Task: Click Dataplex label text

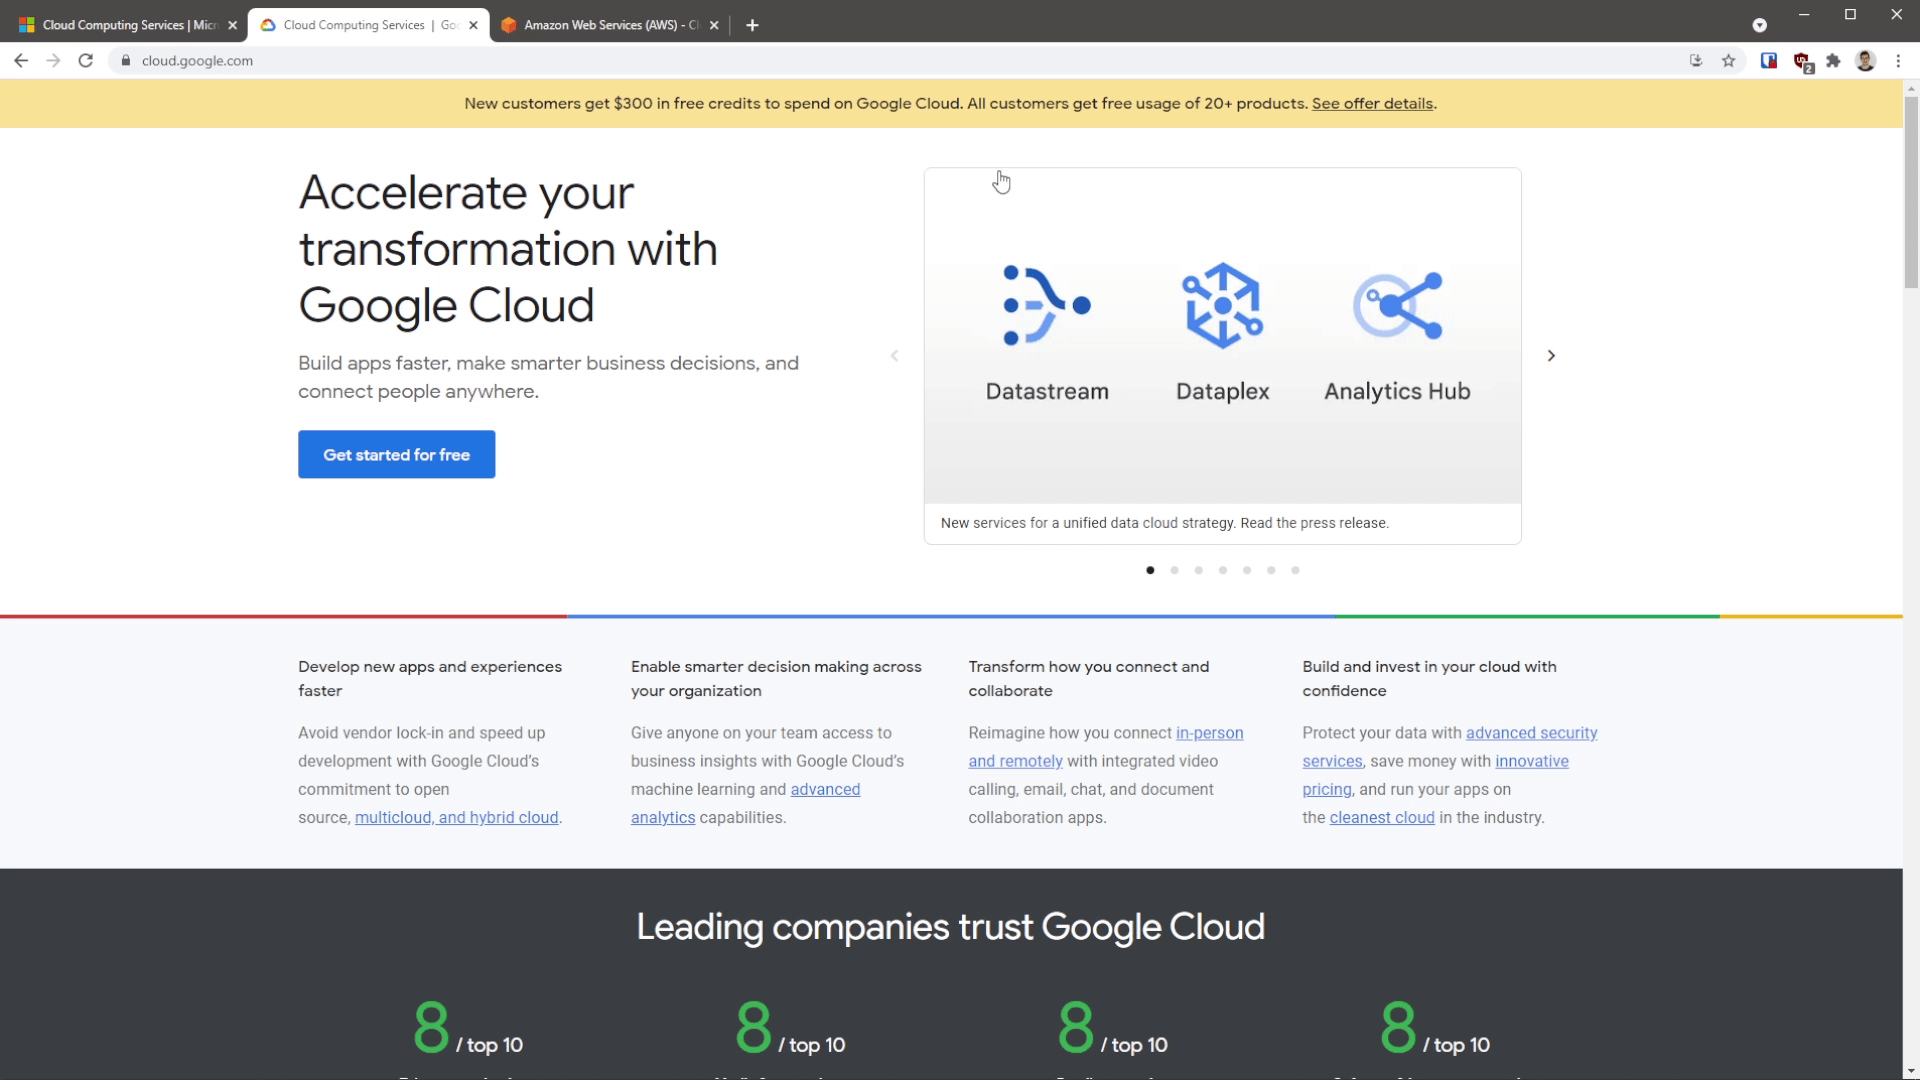Action: coord(1222,392)
